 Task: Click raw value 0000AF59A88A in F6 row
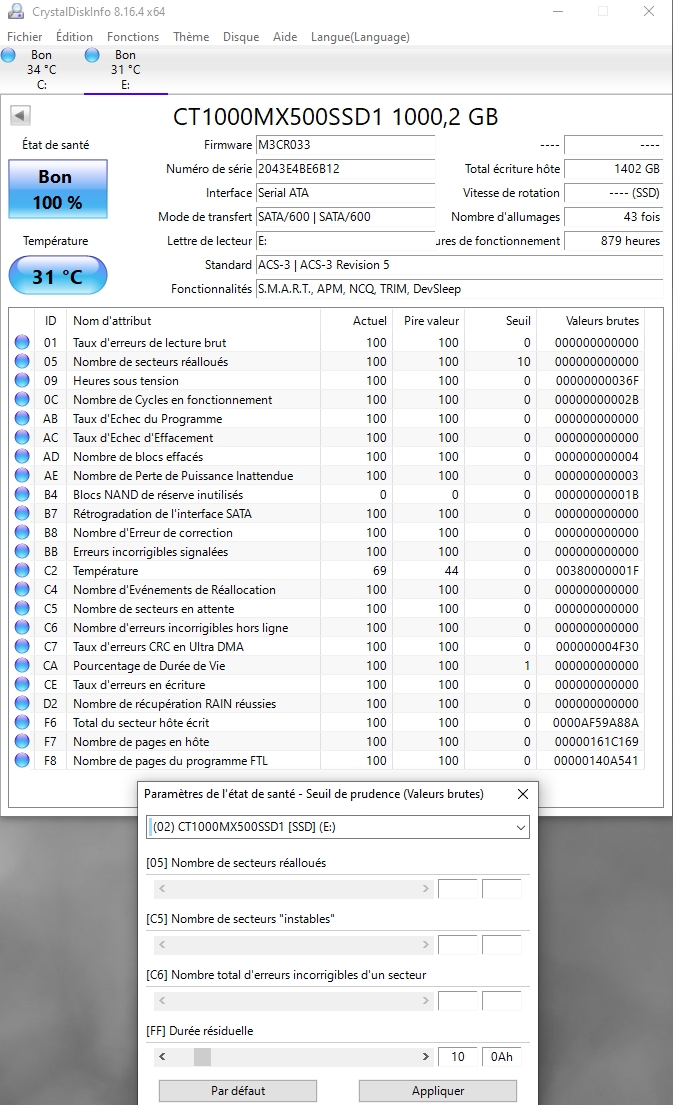tap(595, 722)
